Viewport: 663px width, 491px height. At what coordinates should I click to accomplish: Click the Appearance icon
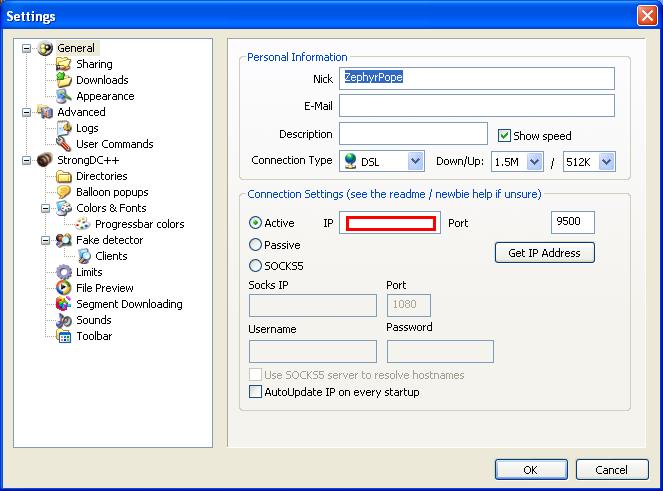(x=64, y=96)
